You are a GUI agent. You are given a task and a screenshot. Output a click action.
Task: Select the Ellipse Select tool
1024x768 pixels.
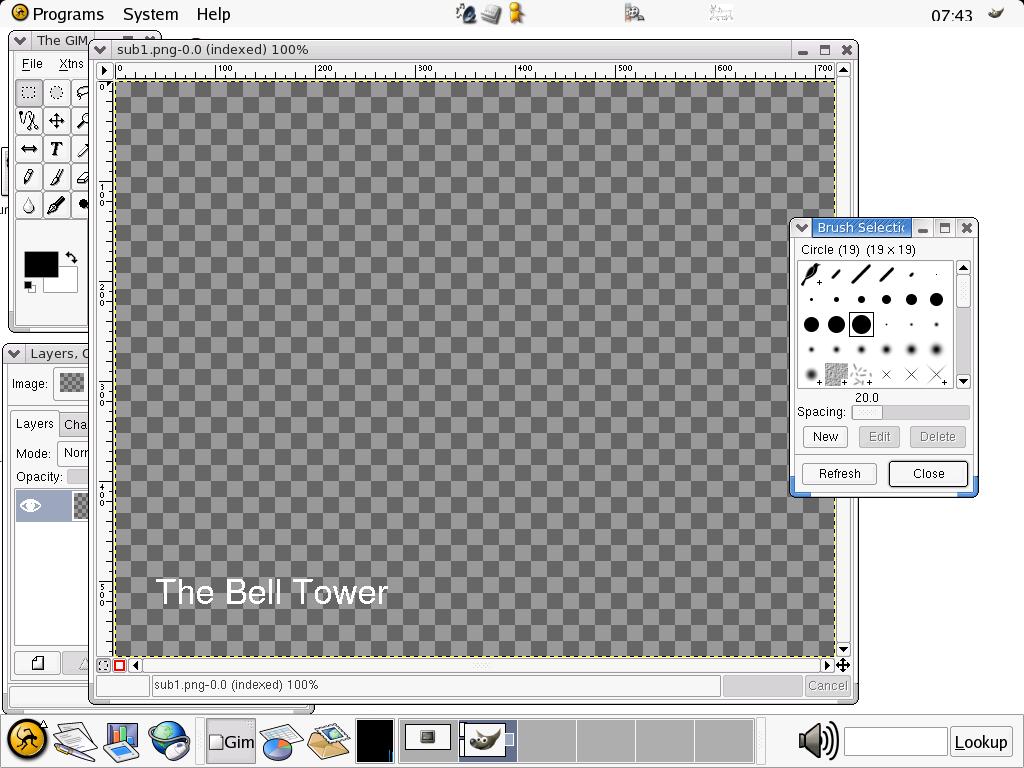[56, 93]
